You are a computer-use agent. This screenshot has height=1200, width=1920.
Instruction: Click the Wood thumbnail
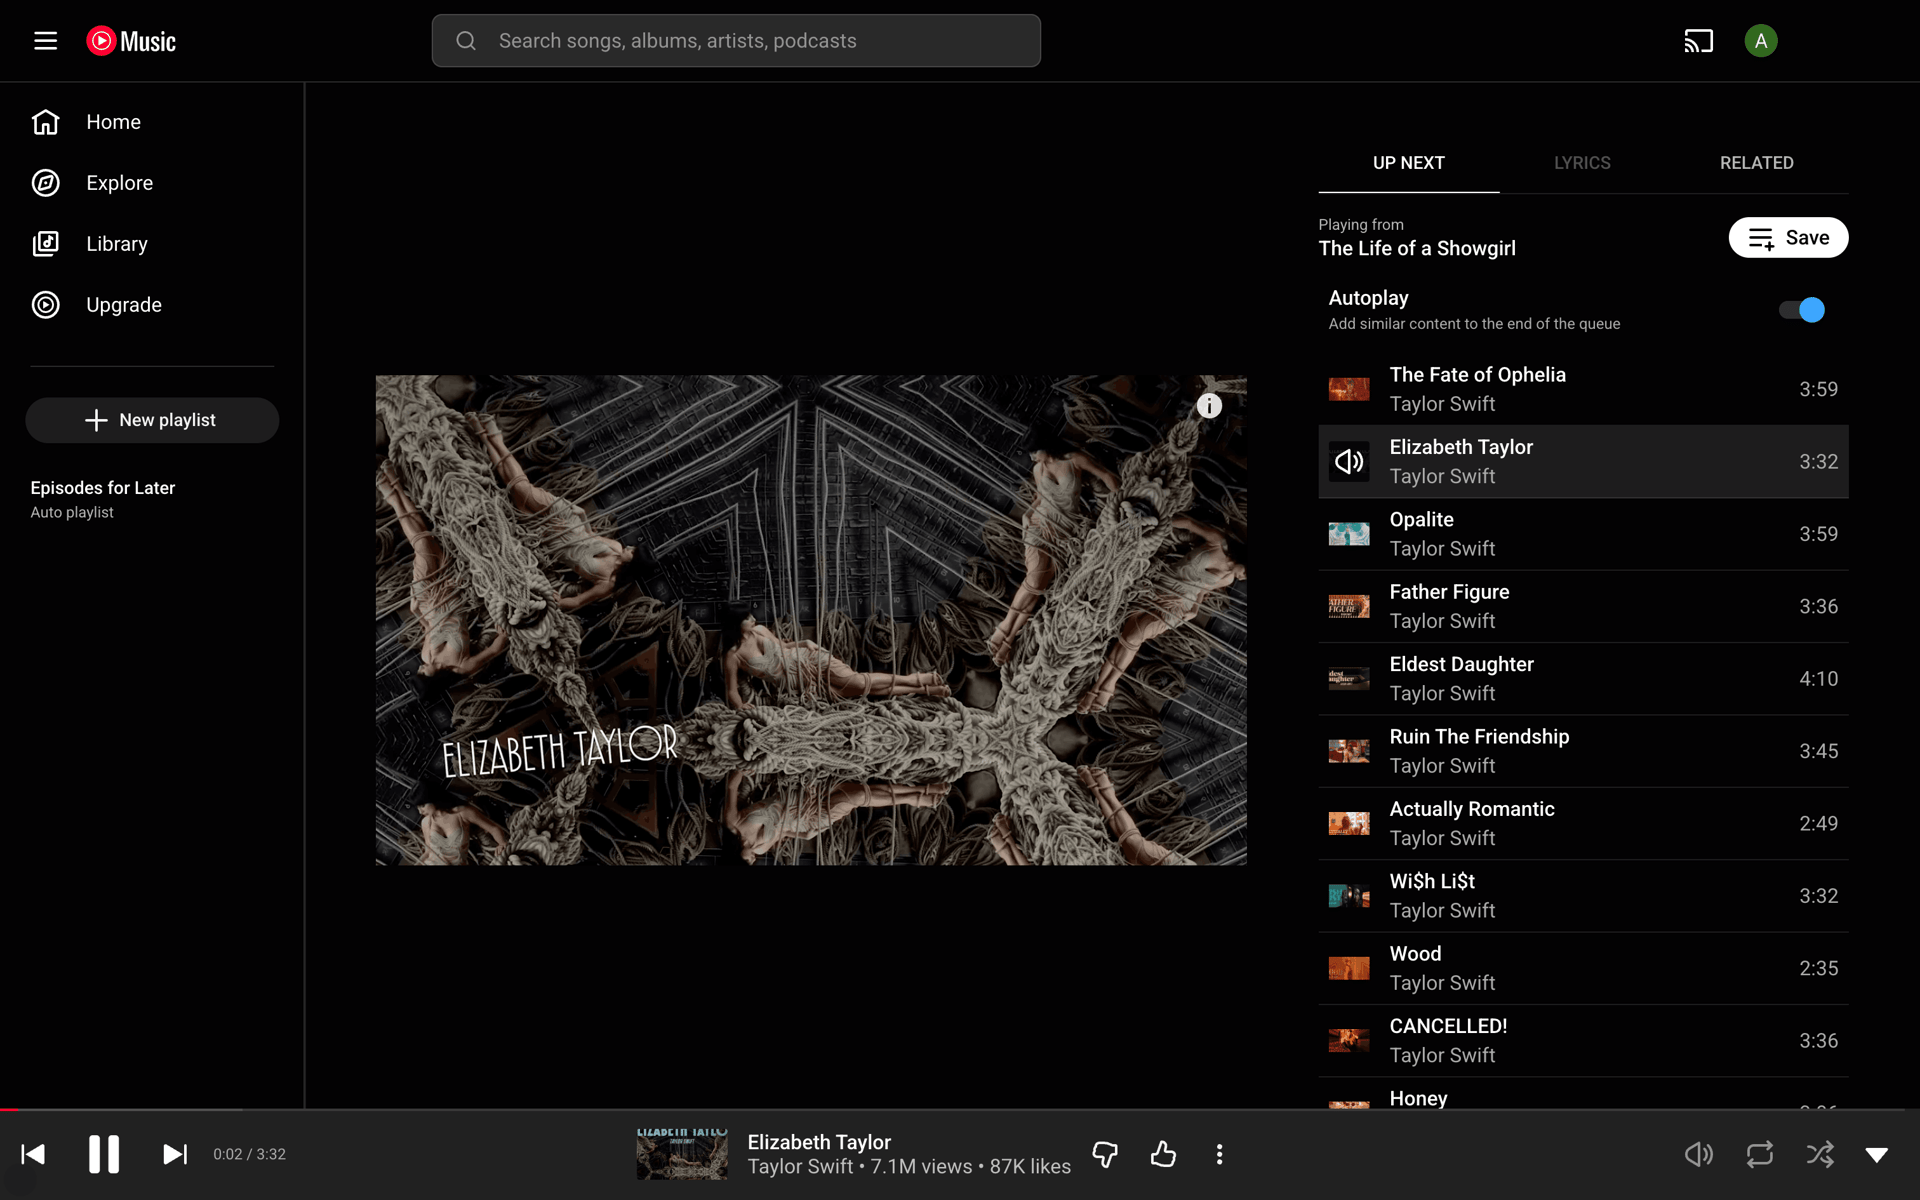click(x=1349, y=968)
